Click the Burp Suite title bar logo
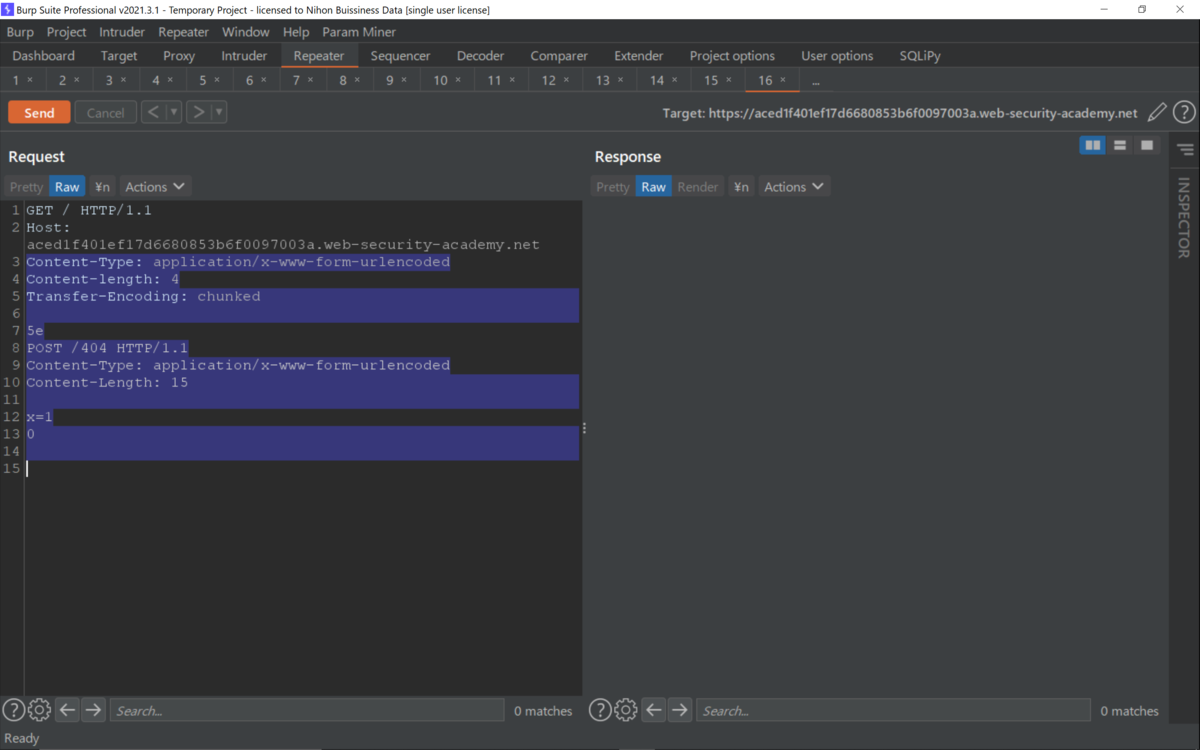 8,9
